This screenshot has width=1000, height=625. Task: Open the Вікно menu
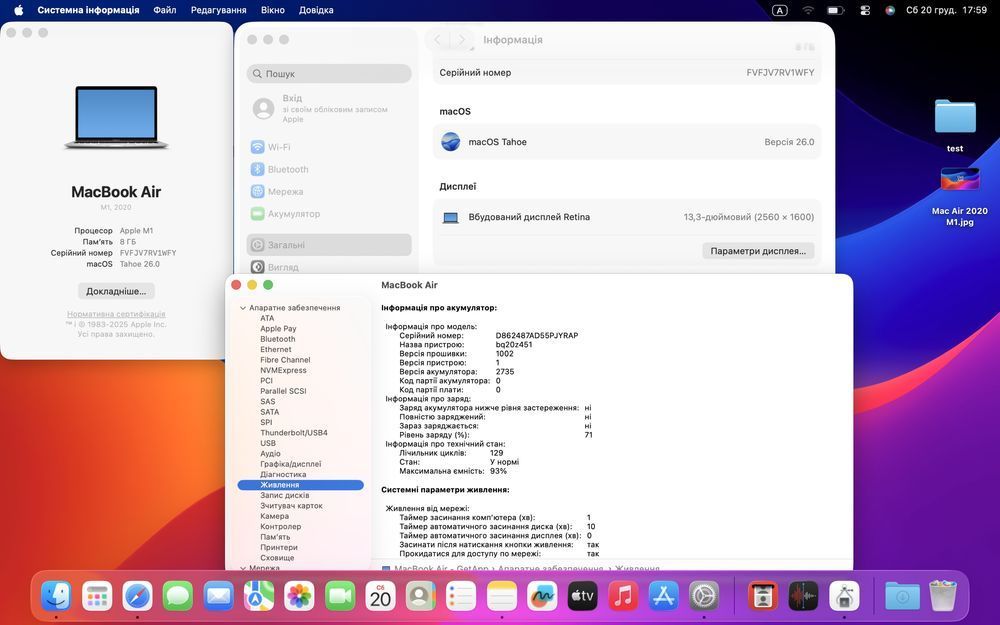tap(273, 10)
